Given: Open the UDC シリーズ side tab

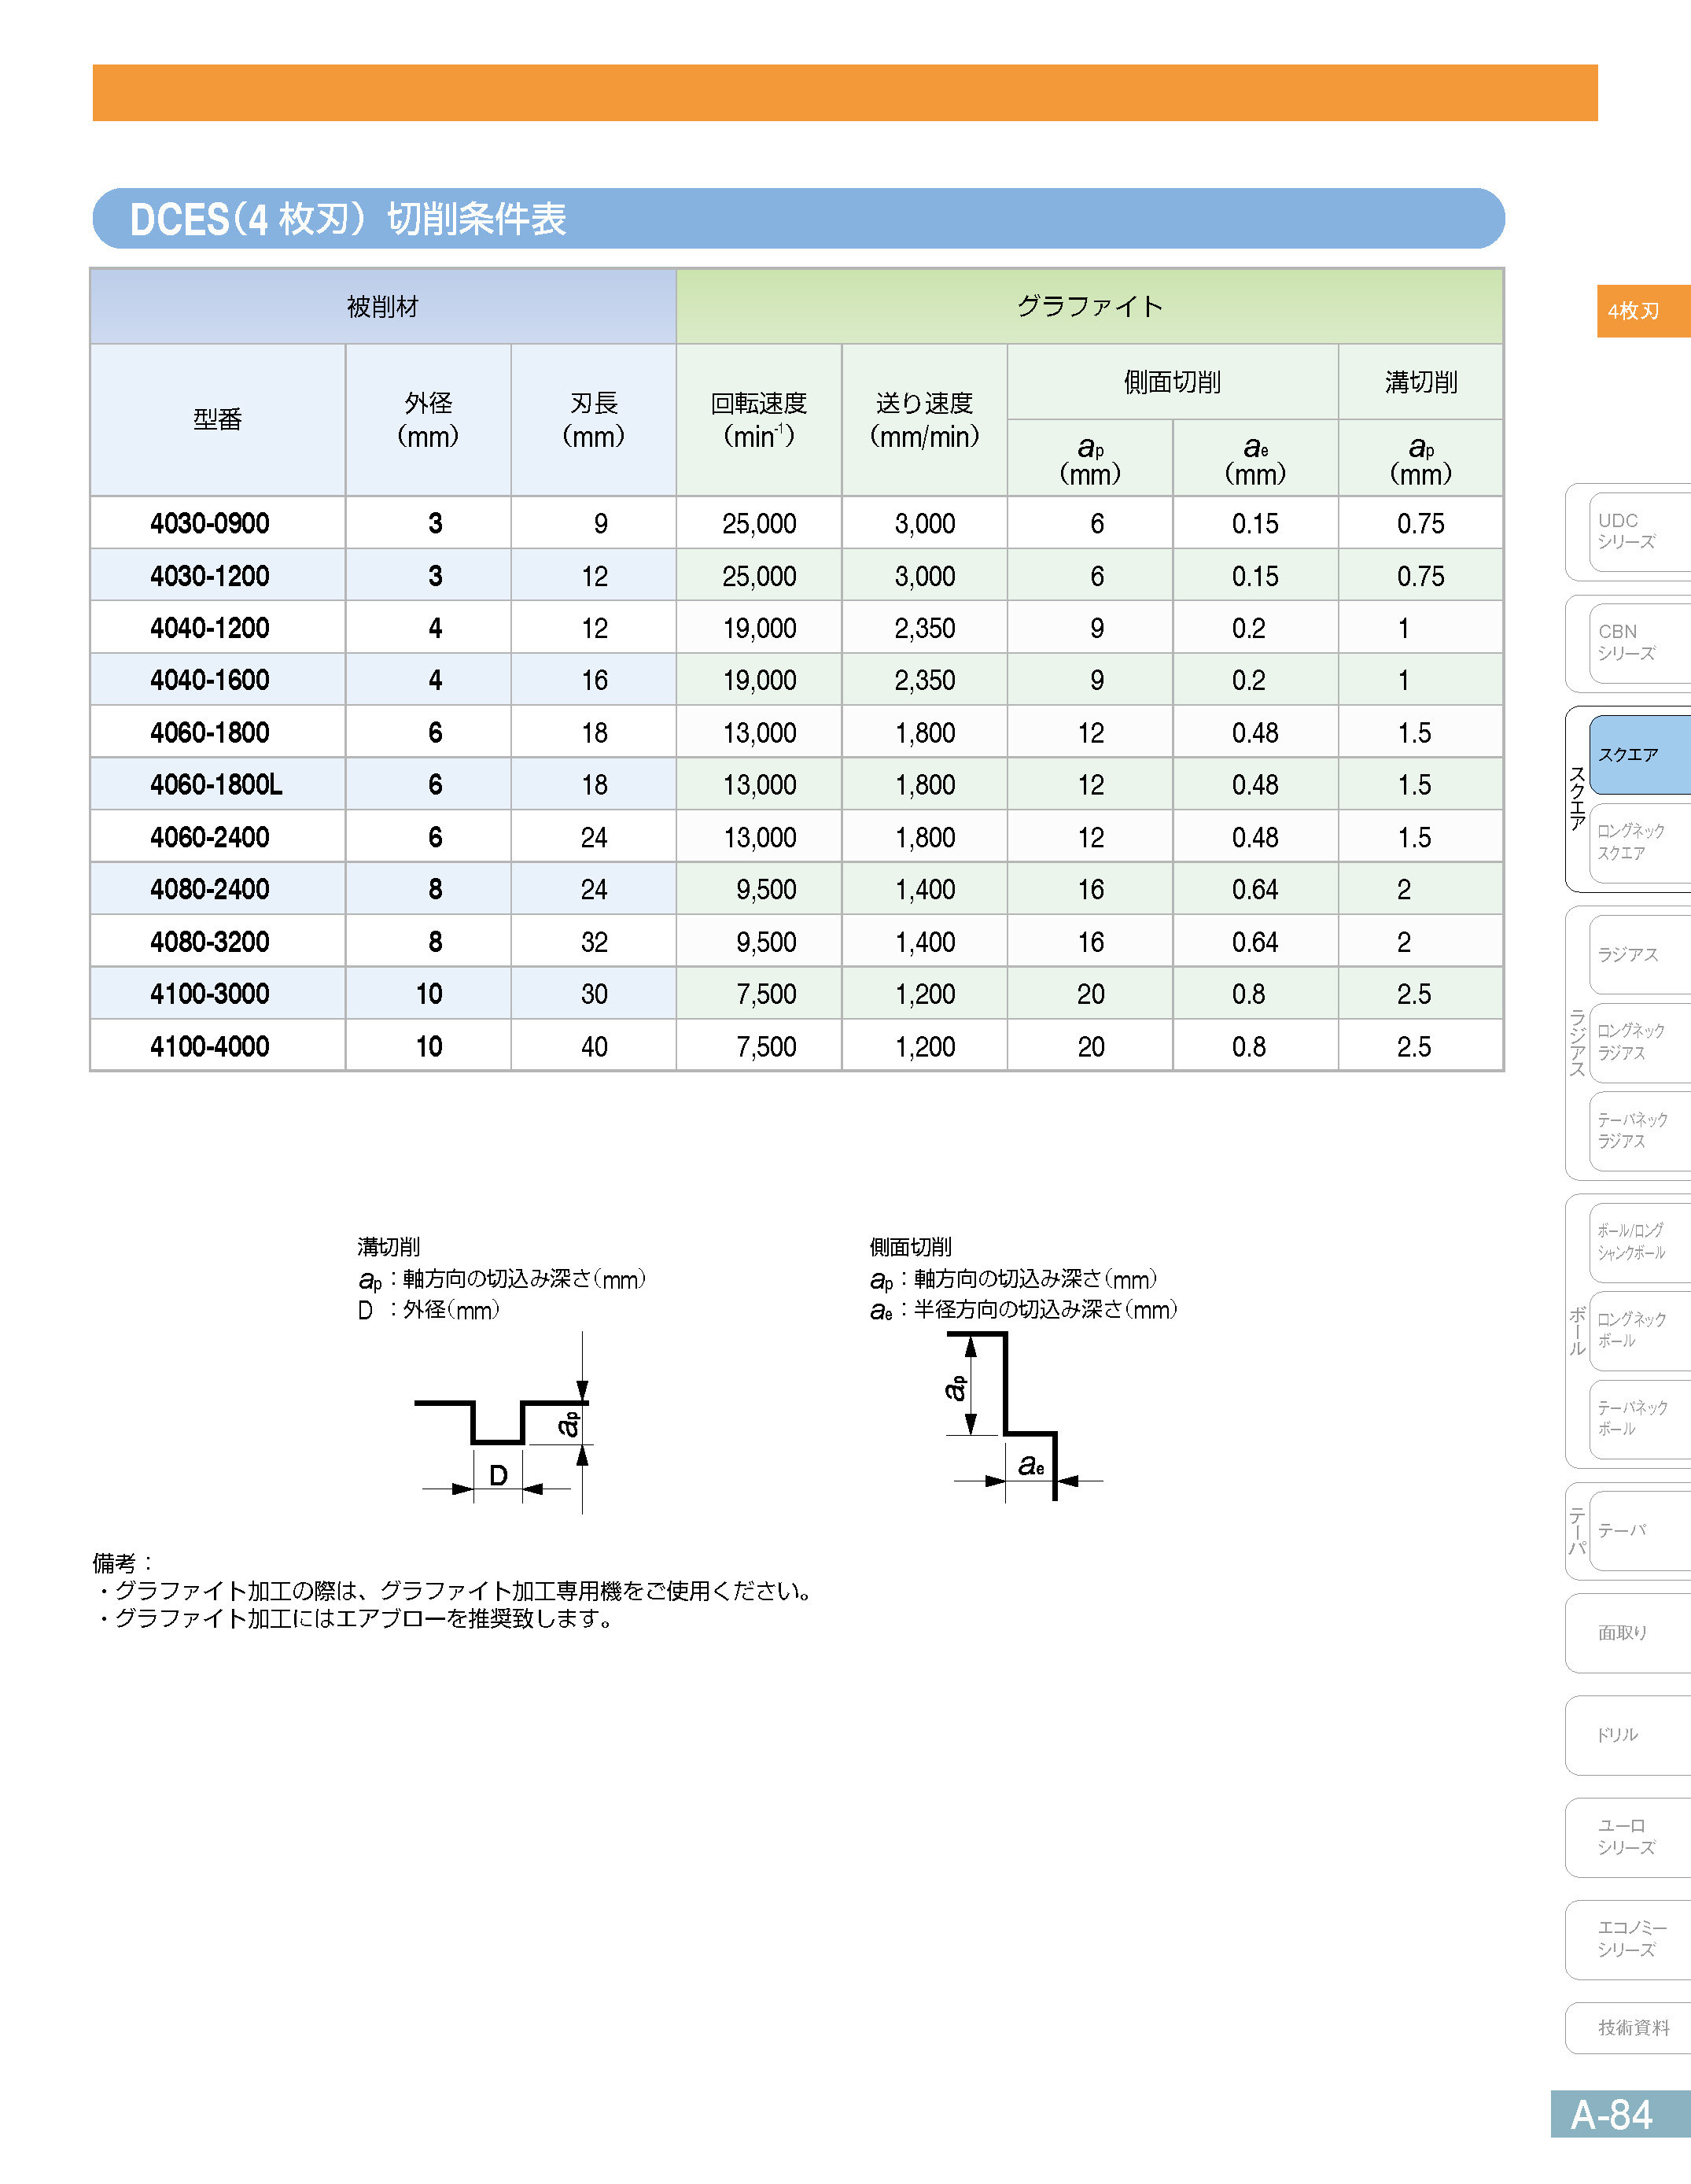Looking at the screenshot, I should pyautogui.click(x=1639, y=531).
